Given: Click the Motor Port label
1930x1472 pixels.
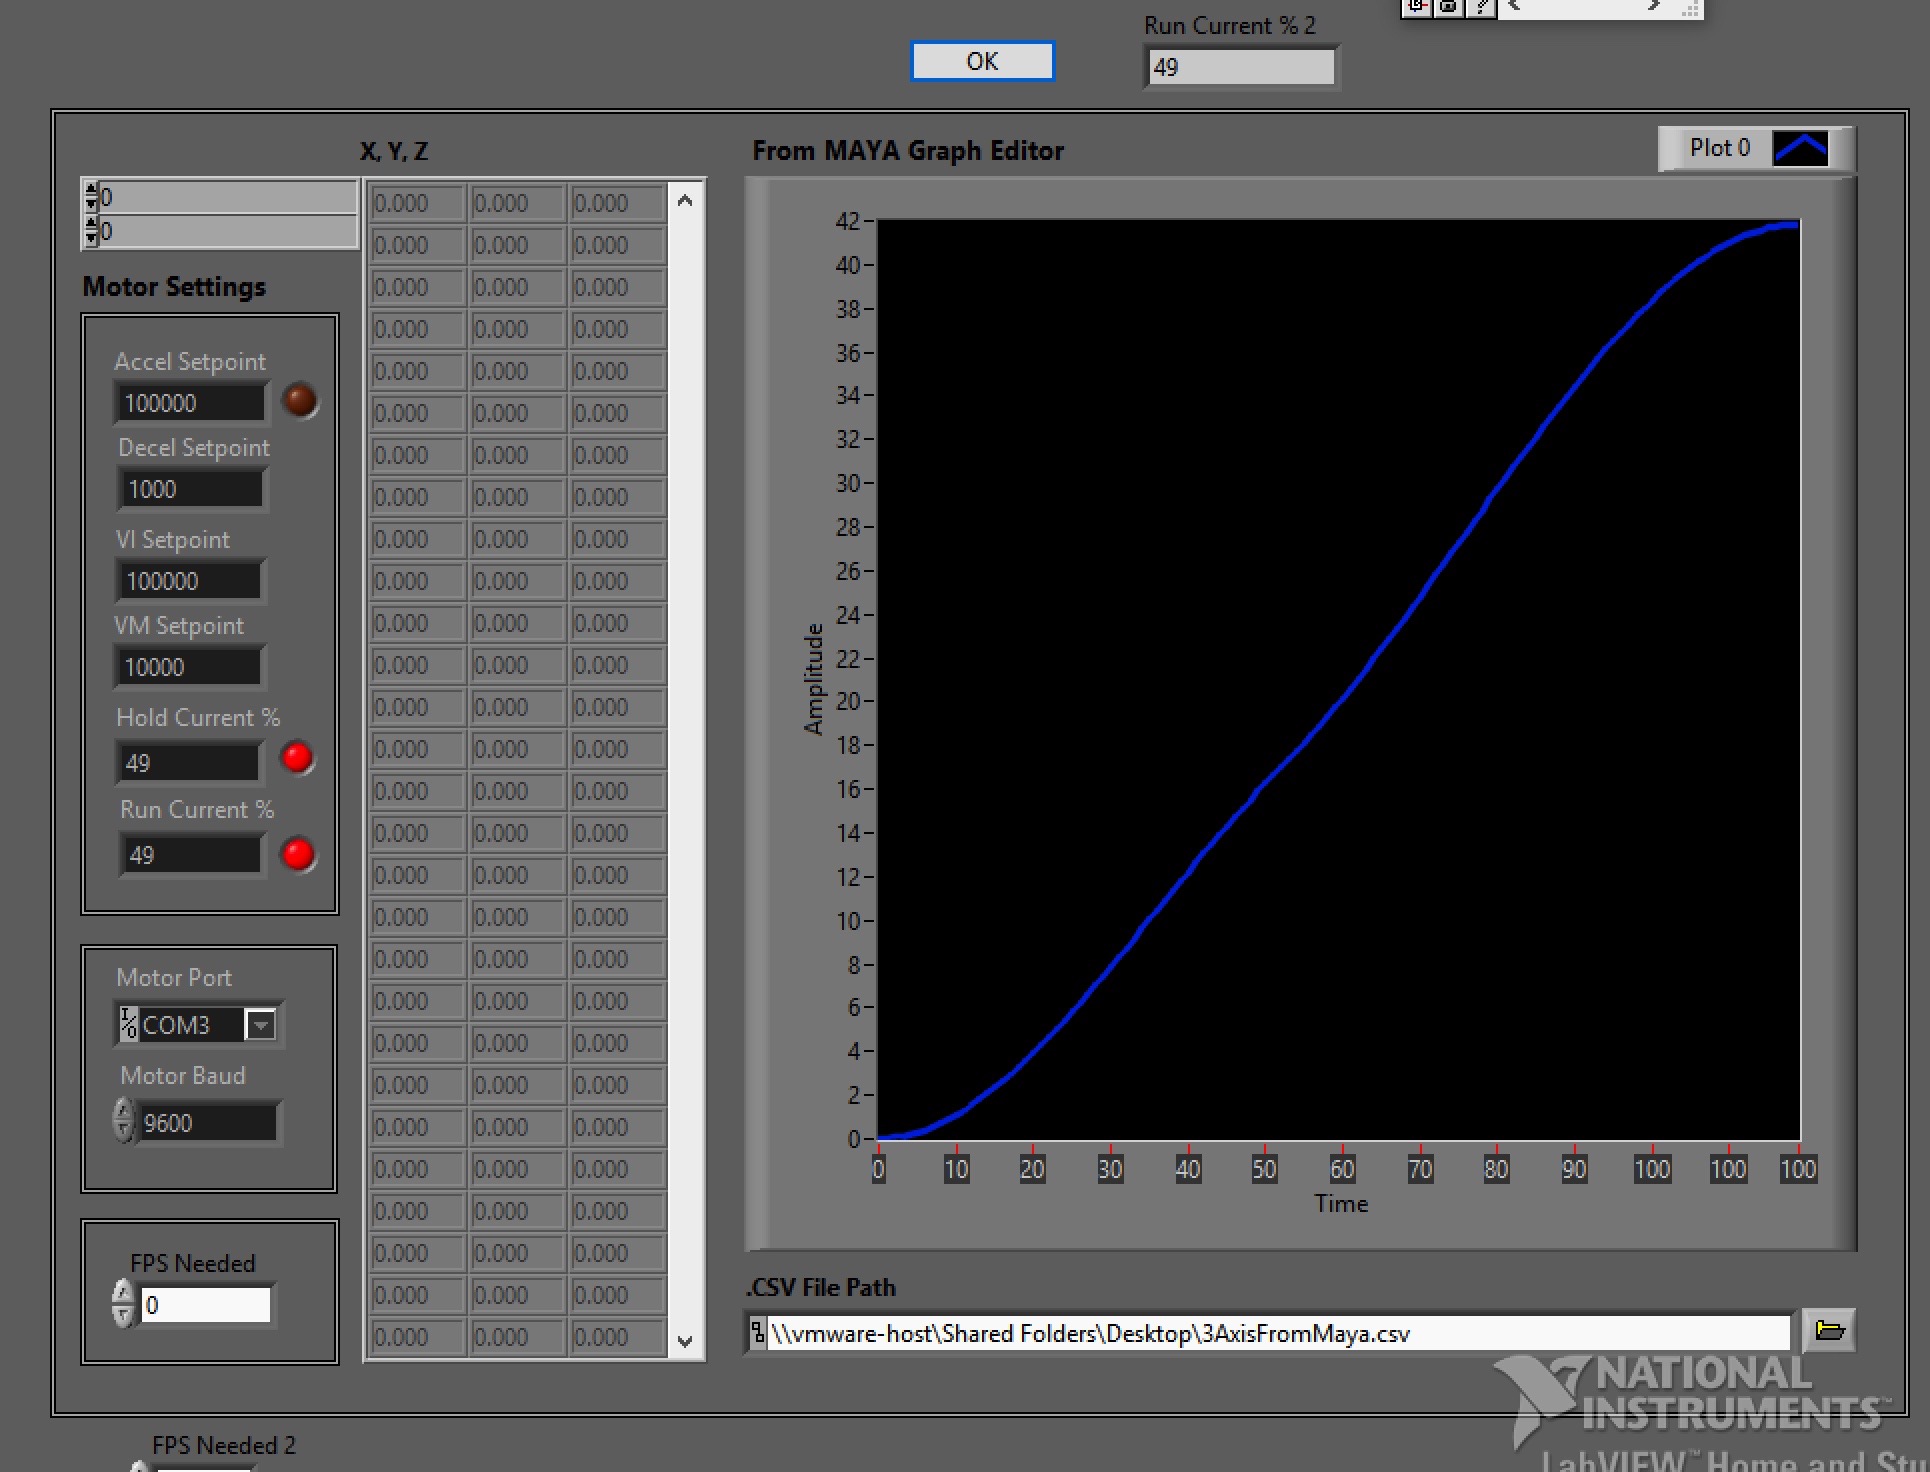Looking at the screenshot, I should [173, 978].
